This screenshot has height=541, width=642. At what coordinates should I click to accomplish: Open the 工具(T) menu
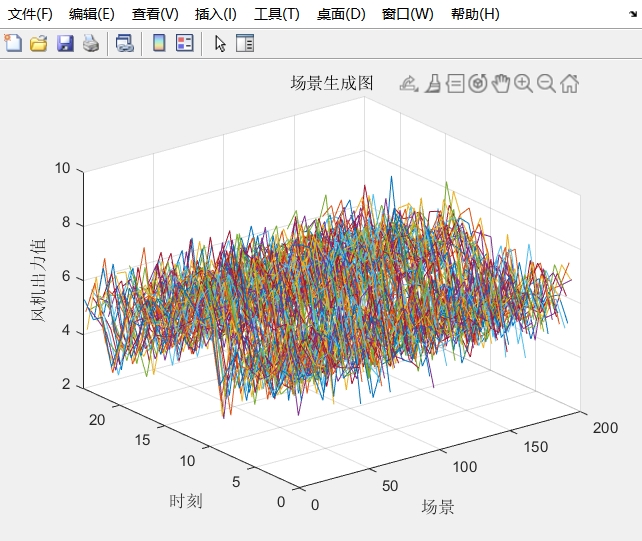(x=277, y=14)
